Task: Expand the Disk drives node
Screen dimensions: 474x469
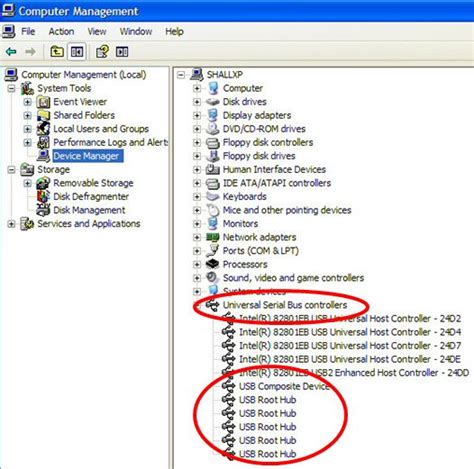Action: click(x=197, y=102)
